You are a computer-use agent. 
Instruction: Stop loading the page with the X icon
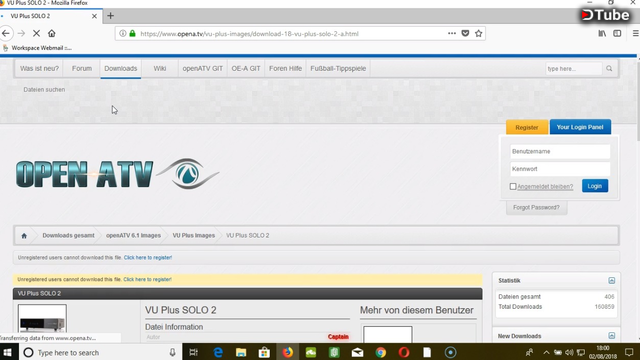click(36, 33)
